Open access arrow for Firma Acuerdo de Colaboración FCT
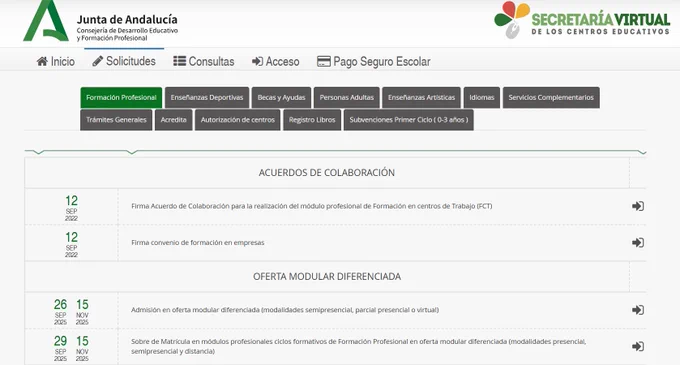 (638, 206)
